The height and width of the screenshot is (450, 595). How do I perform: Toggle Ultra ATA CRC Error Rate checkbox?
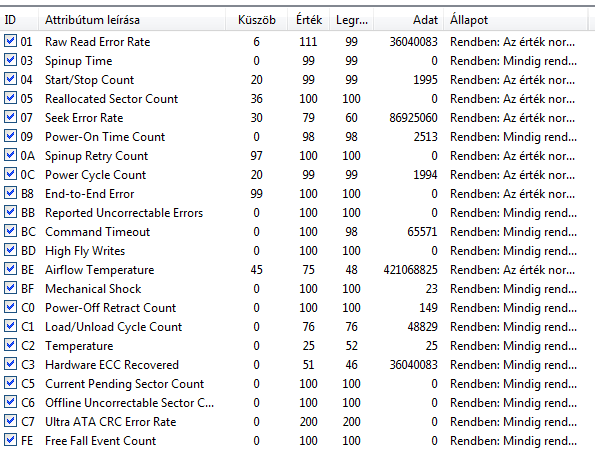10,420
